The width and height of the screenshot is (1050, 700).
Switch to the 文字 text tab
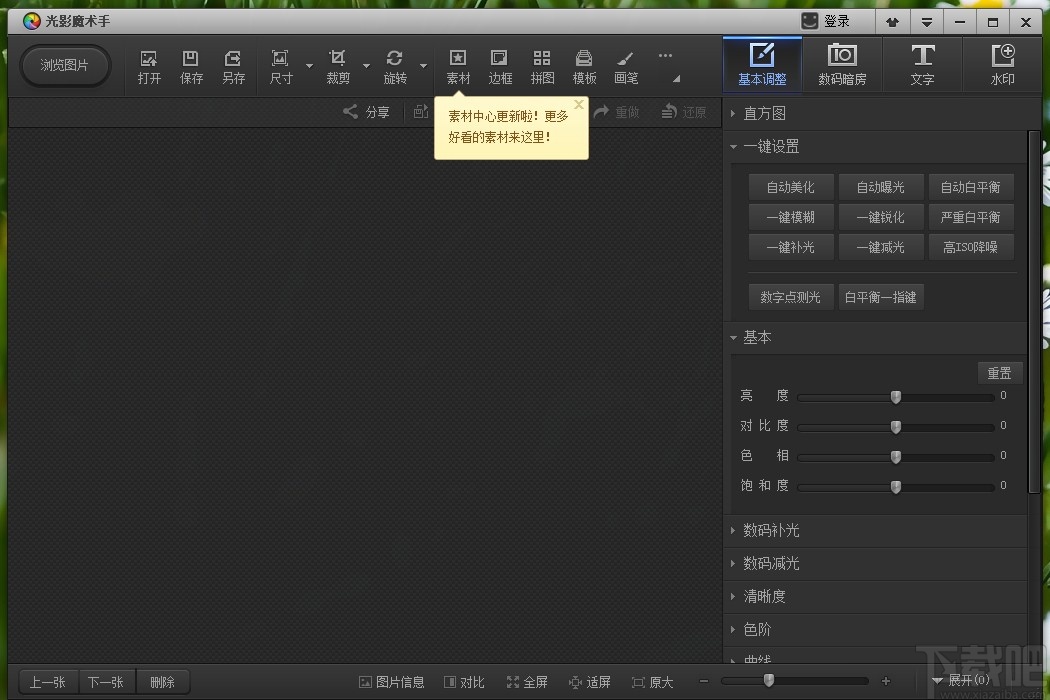pyautogui.click(x=922, y=65)
